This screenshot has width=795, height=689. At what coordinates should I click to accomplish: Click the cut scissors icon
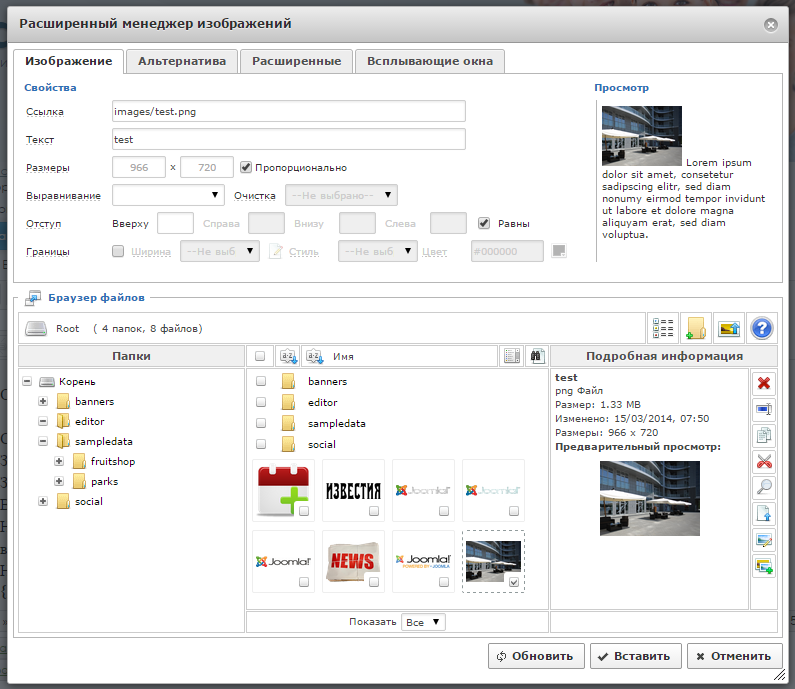(x=764, y=461)
